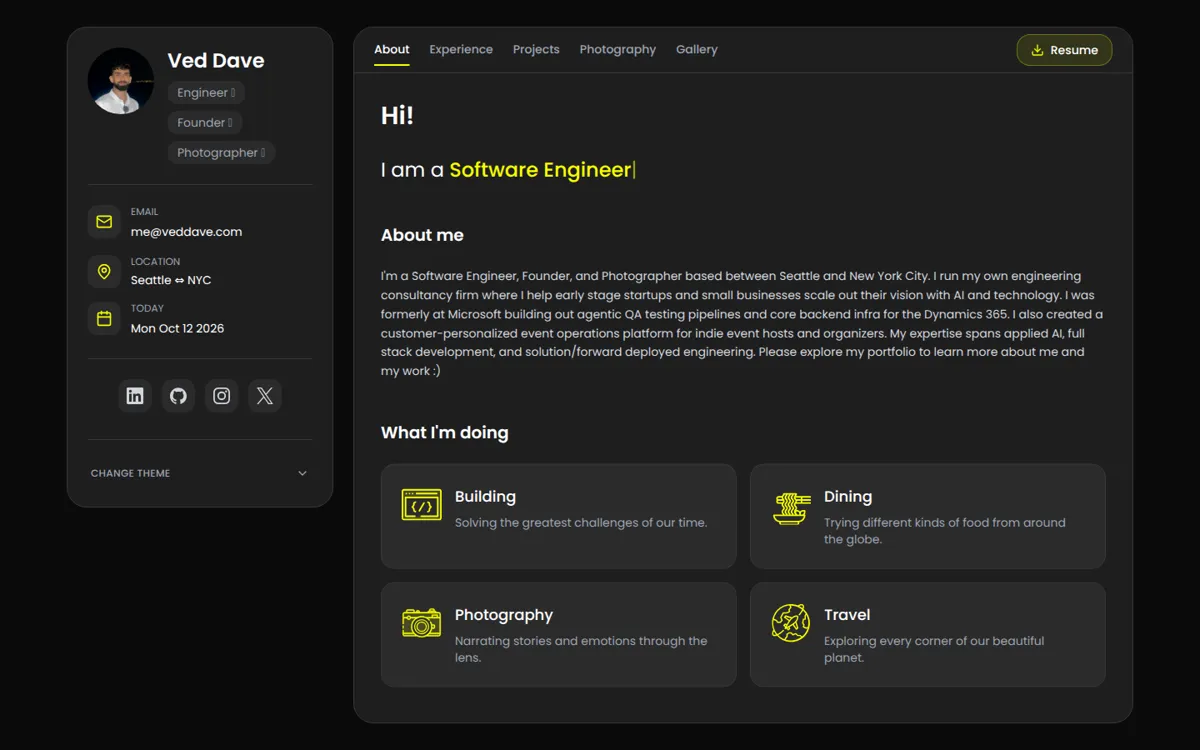The height and width of the screenshot is (750, 1200).
Task: Open the Instagram profile icon
Action: (222, 396)
